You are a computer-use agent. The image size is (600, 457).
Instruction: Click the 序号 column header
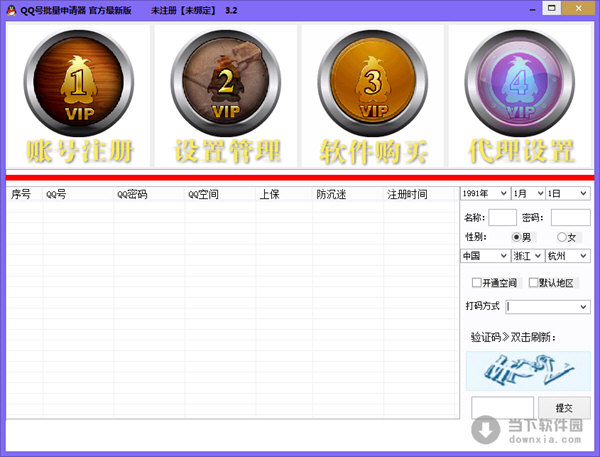point(25,194)
